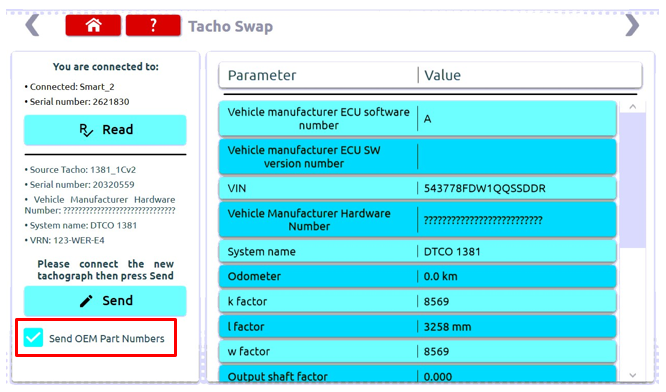The width and height of the screenshot is (666, 392).
Task: Select the Parameter column header
Action: pyautogui.click(x=262, y=75)
